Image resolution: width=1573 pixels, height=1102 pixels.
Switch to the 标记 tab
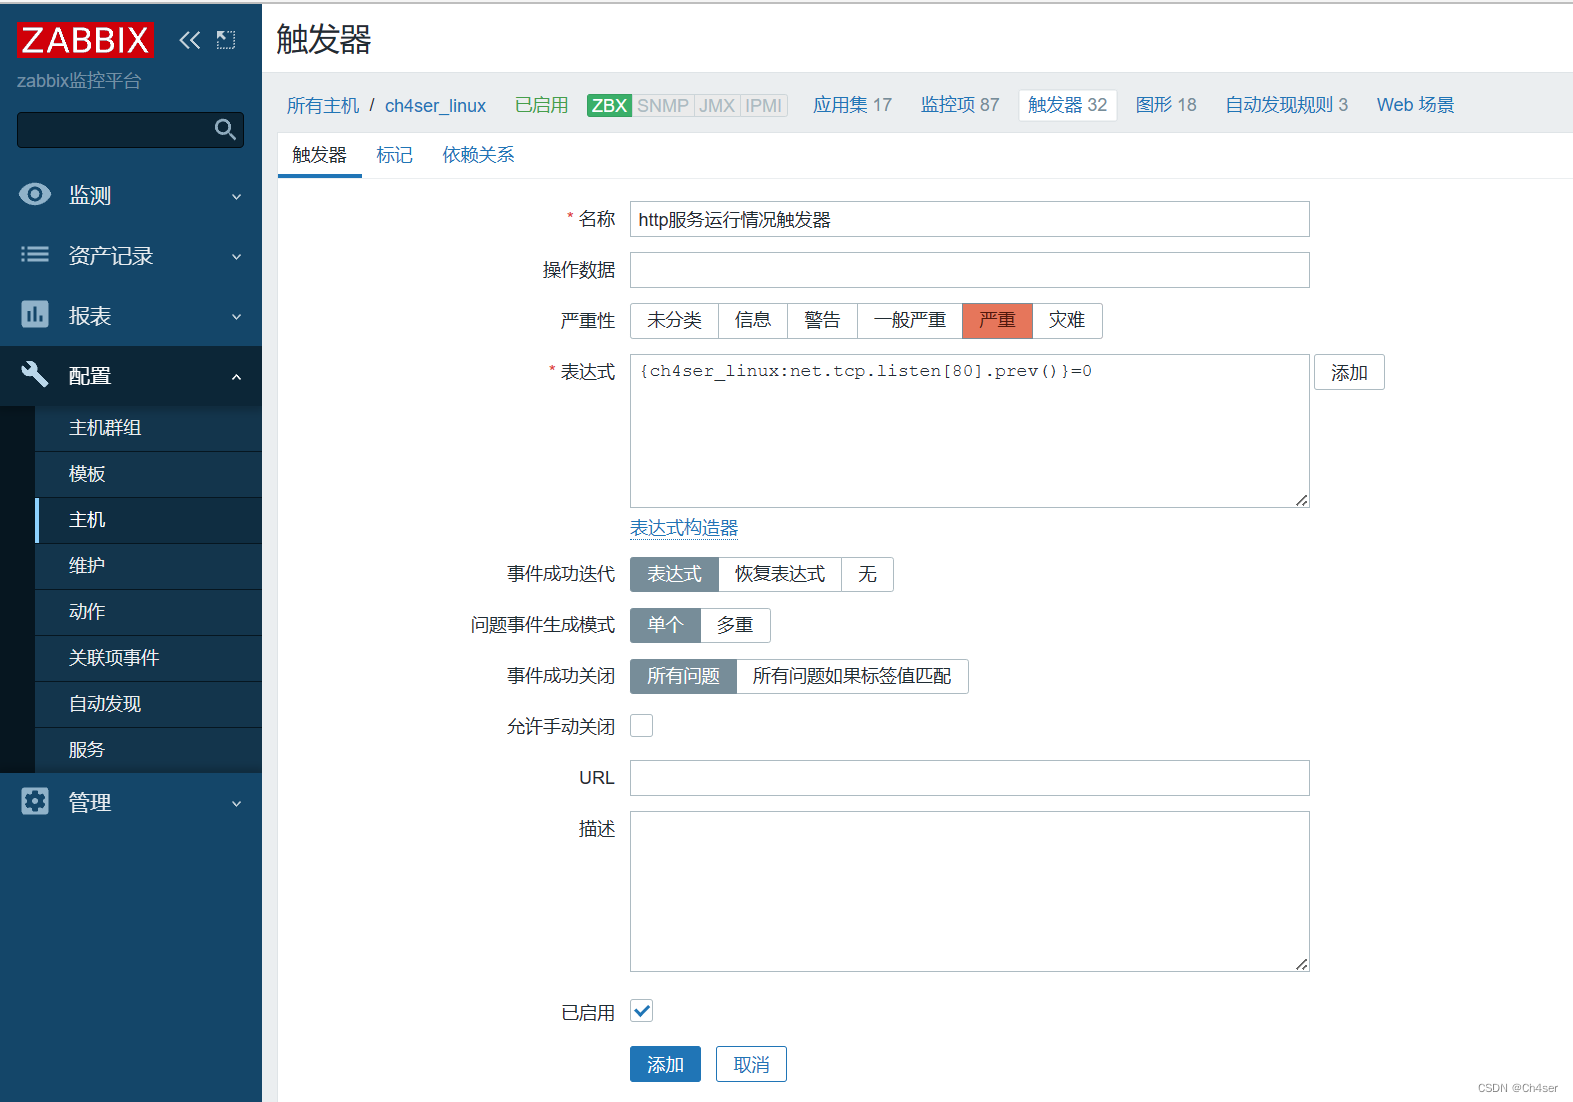tap(394, 155)
